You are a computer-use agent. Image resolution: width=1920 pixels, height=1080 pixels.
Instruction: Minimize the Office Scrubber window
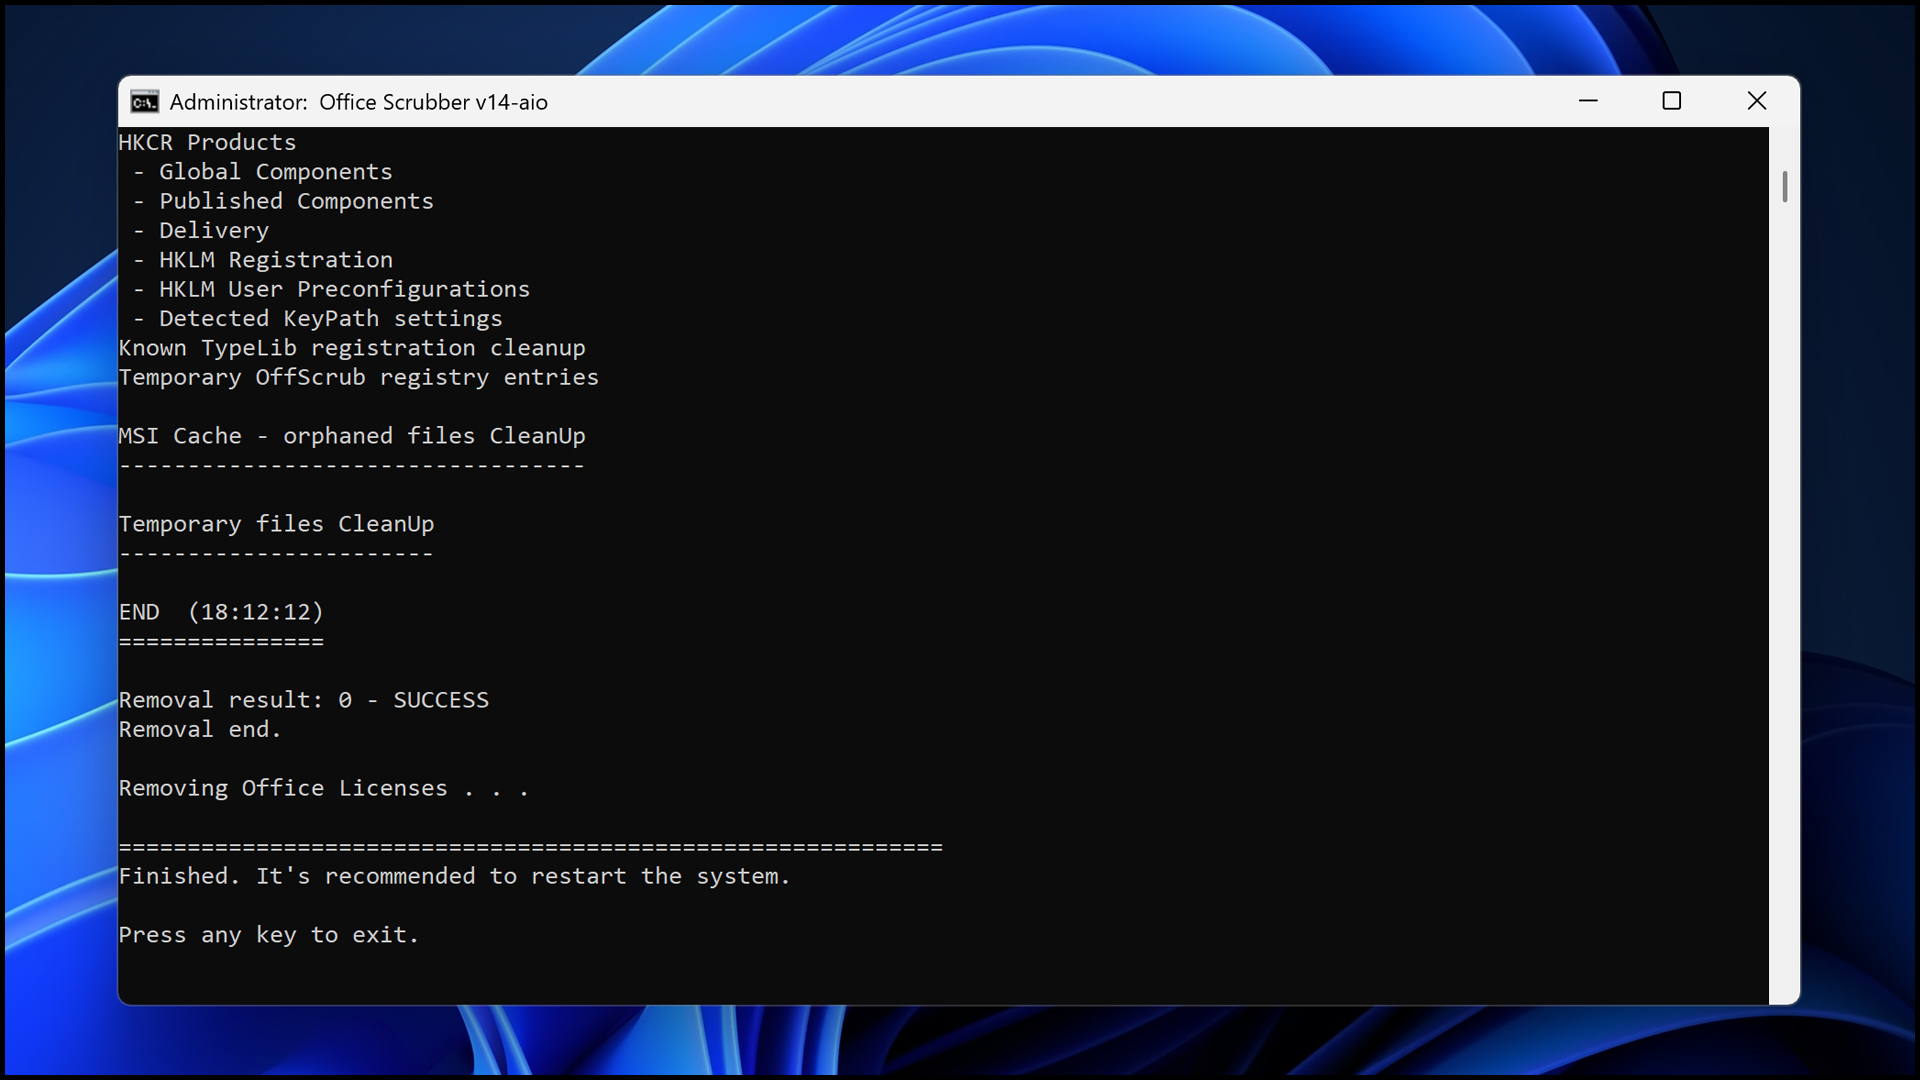[1588, 101]
